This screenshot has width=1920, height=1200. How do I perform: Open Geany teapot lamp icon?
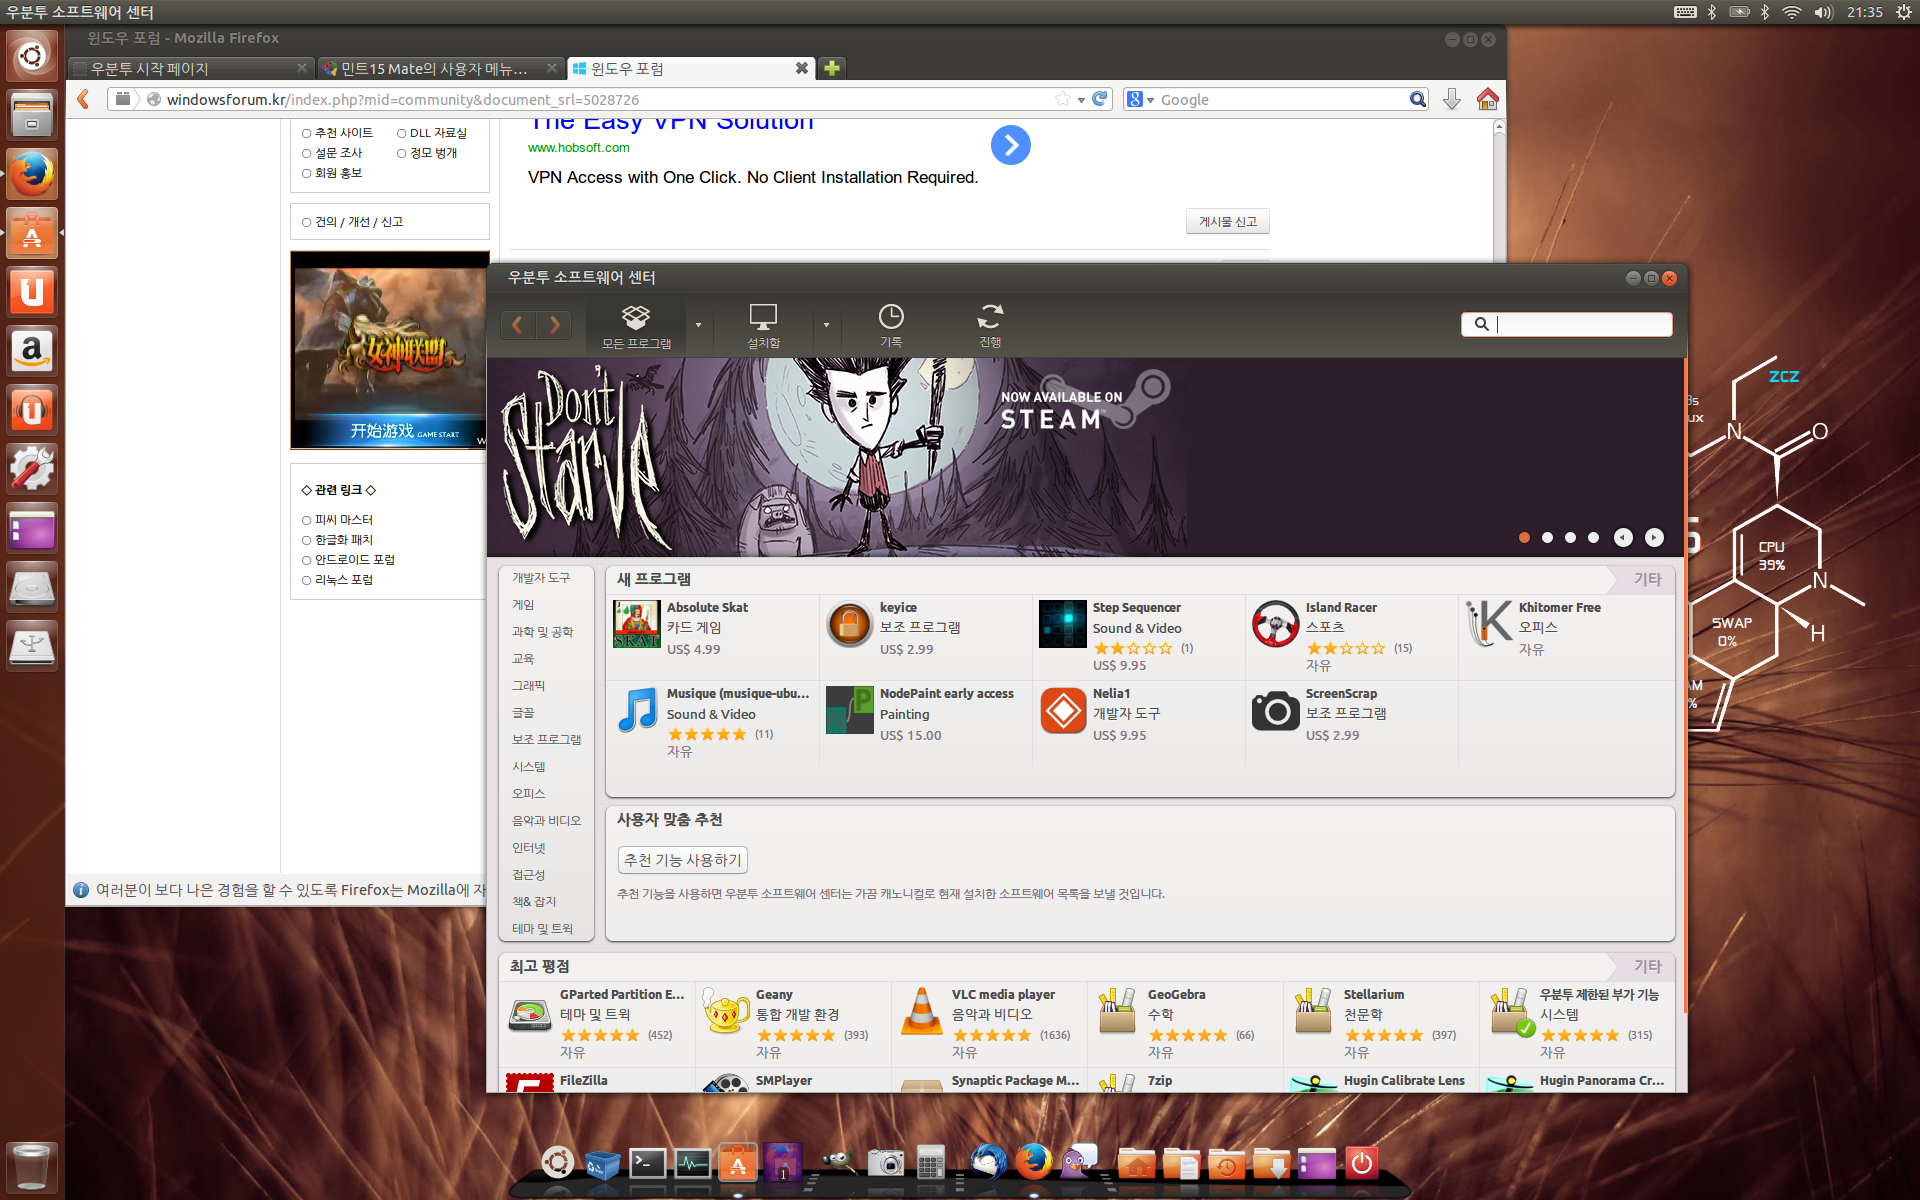click(726, 1012)
